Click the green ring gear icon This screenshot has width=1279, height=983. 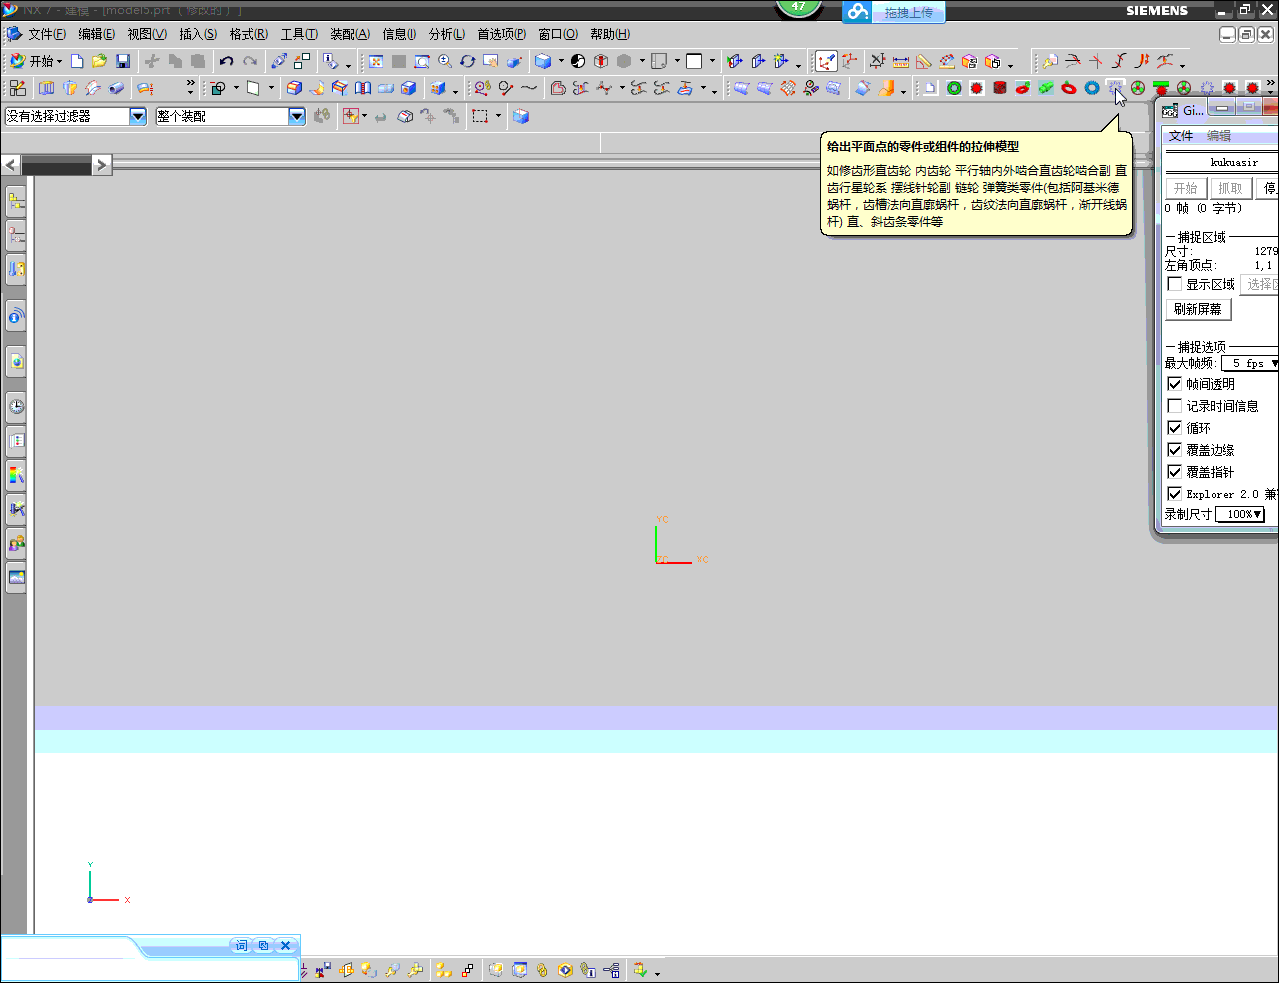pyautogui.click(x=954, y=88)
